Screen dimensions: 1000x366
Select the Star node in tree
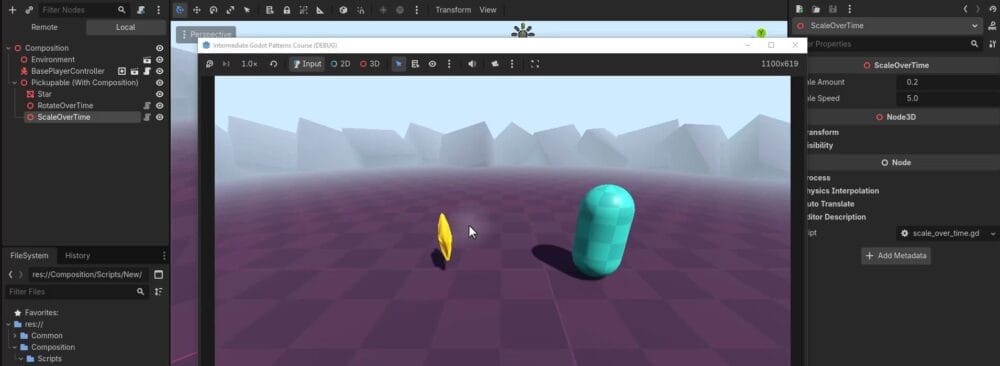coord(44,94)
